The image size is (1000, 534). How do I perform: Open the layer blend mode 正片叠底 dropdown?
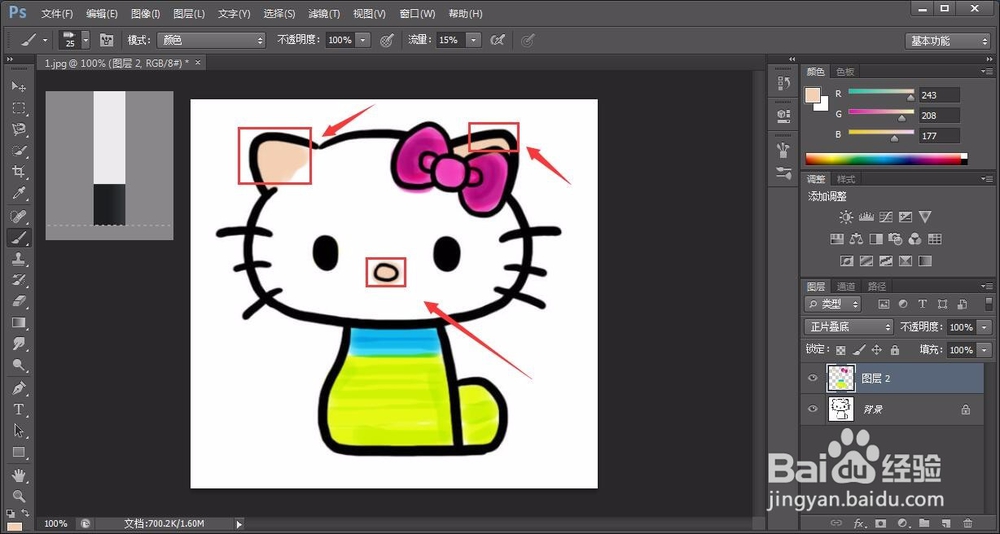(x=848, y=327)
